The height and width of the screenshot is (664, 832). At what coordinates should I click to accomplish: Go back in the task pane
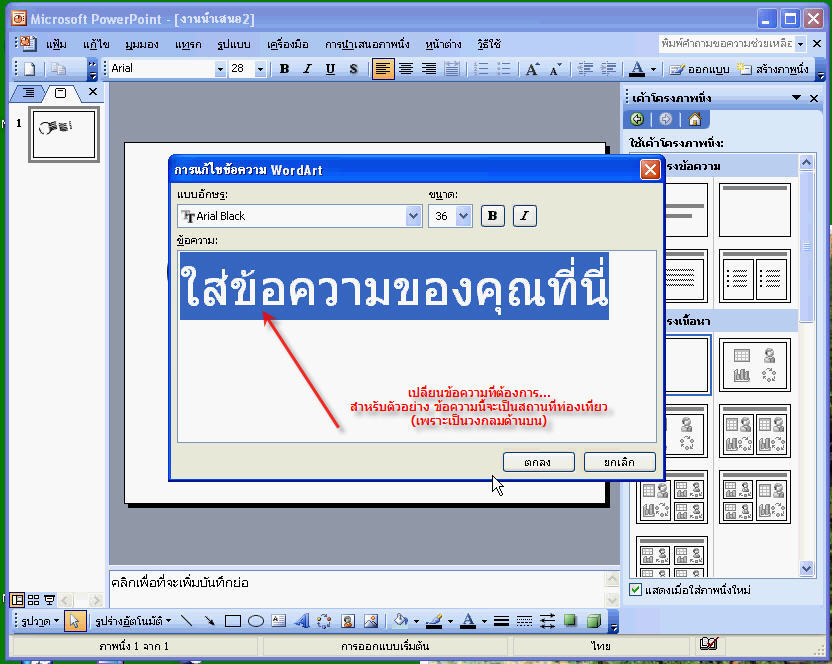(x=637, y=119)
